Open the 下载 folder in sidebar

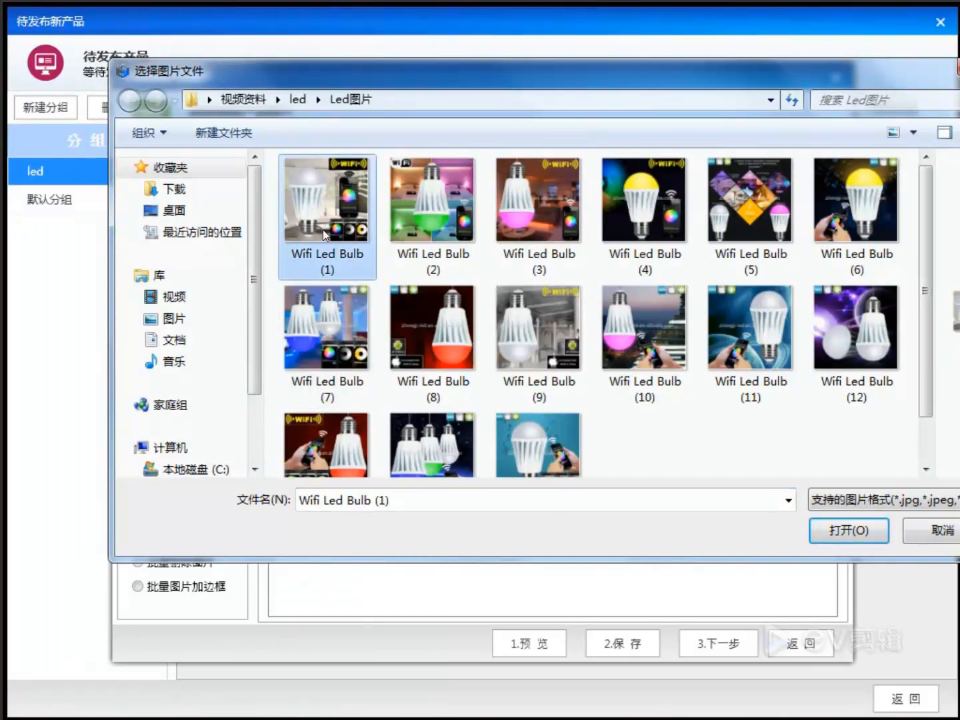[164, 189]
